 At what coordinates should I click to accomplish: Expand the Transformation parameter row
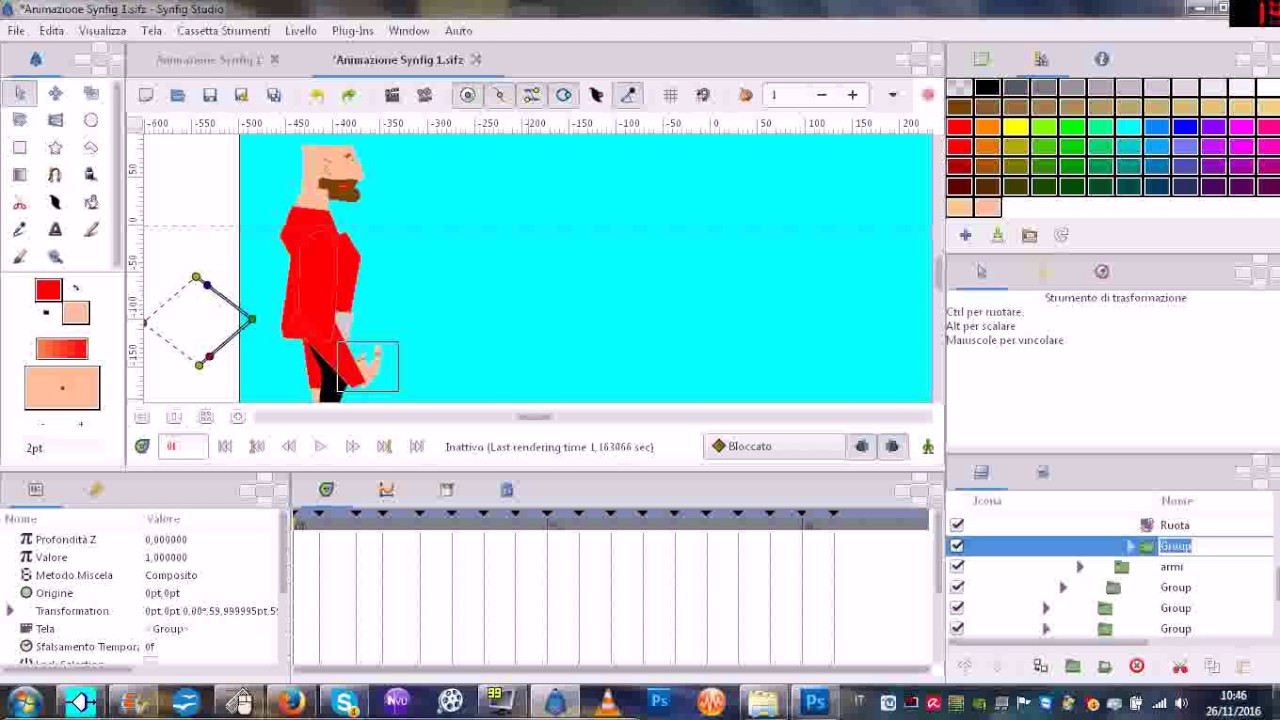pyautogui.click(x=10, y=610)
